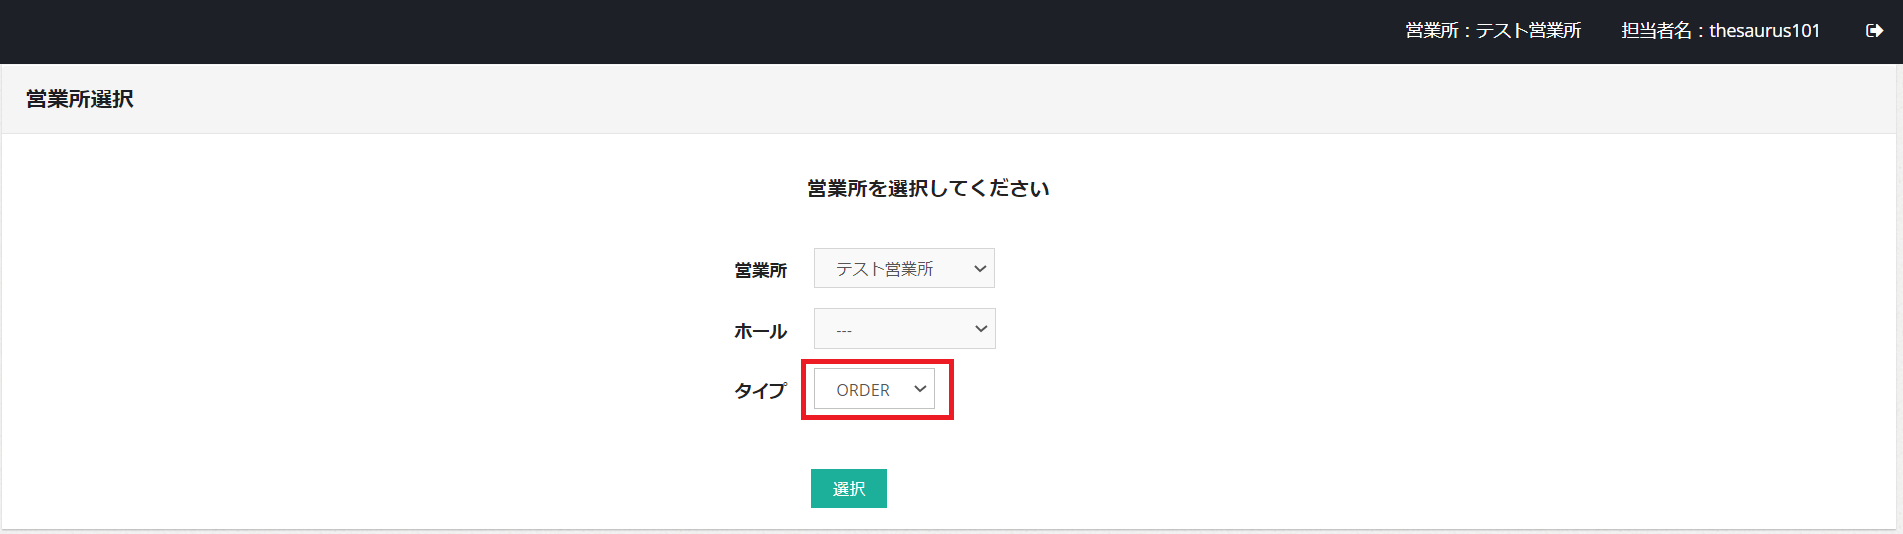Open the 営業所 dropdown

coord(903,268)
